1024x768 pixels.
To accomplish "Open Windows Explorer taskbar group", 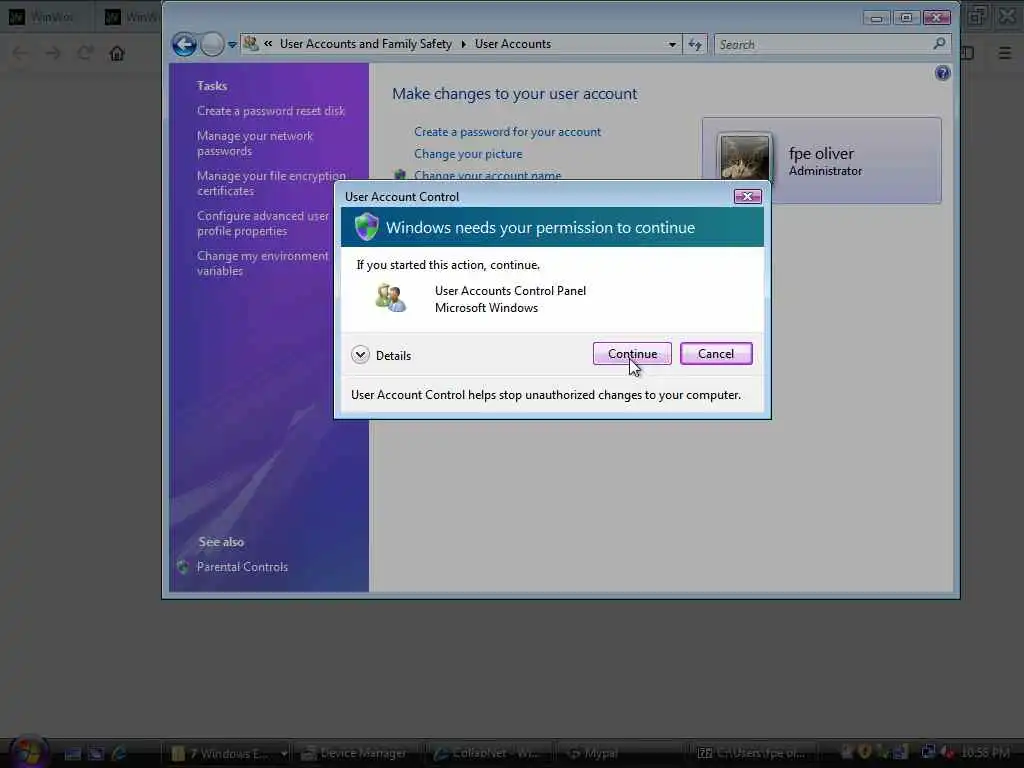I will coord(227,754).
